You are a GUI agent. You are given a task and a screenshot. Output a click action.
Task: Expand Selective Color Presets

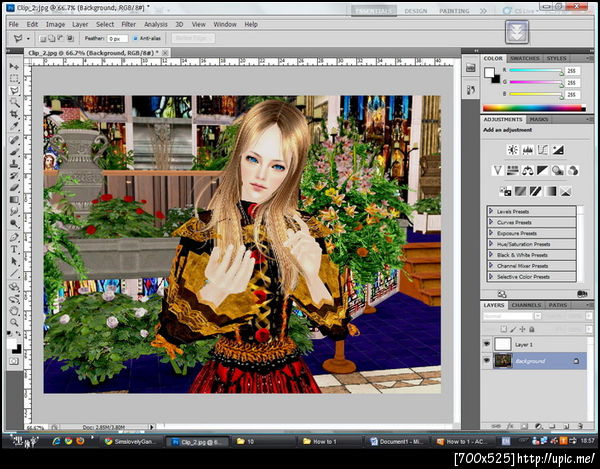pyautogui.click(x=491, y=276)
